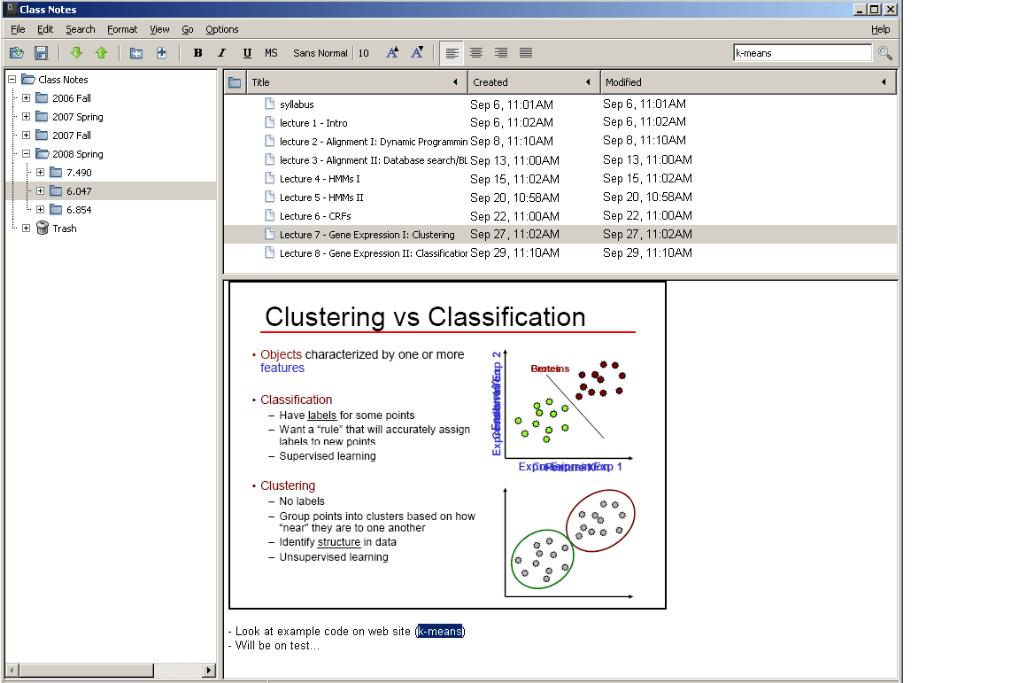The image size is (1016, 683).
Task: Click the Save floppy disk icon
Action: [x=42, y=53]
